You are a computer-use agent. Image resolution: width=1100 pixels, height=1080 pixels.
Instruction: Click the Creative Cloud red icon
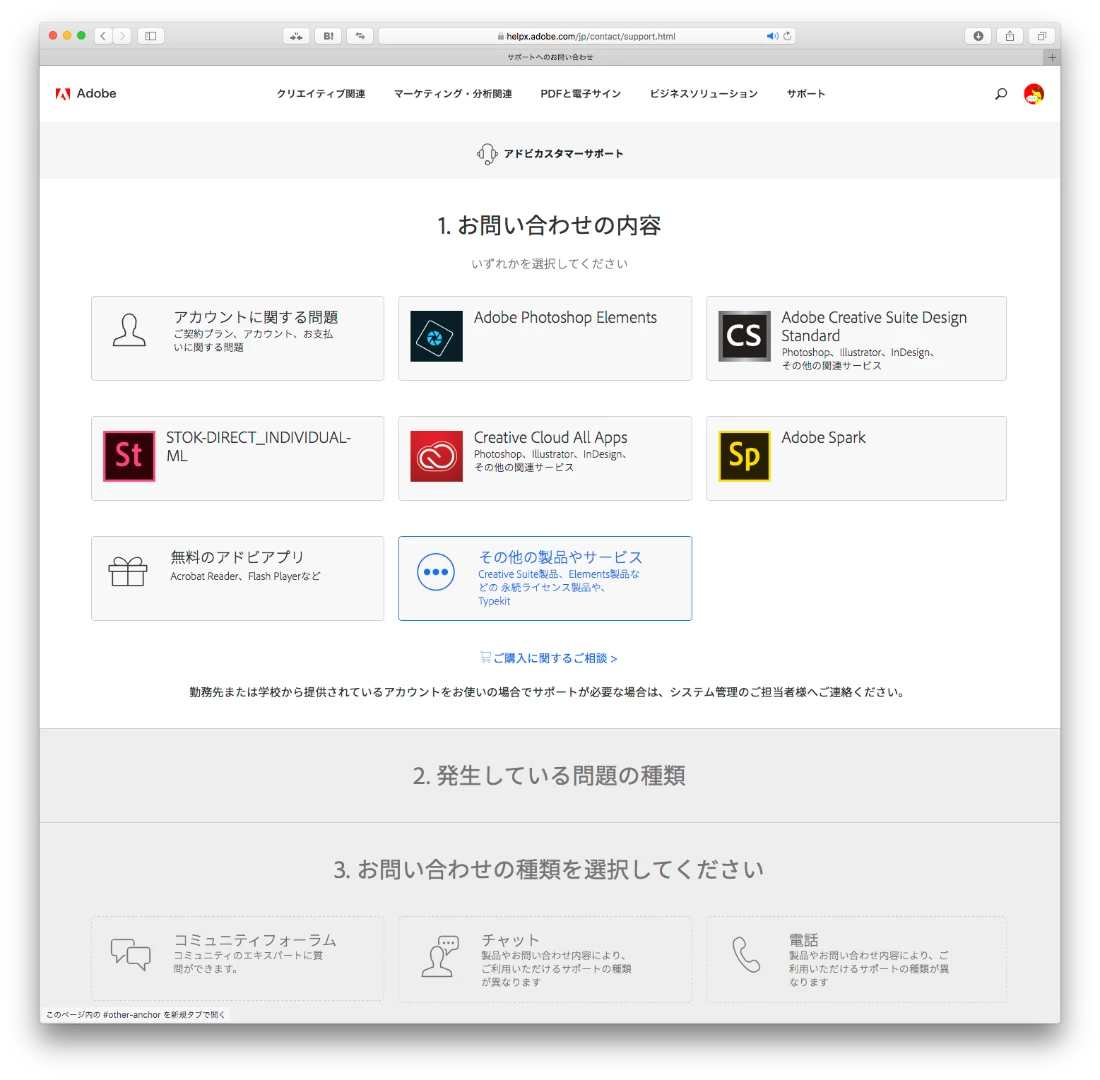pyautogui.click(x=436, y=456)
